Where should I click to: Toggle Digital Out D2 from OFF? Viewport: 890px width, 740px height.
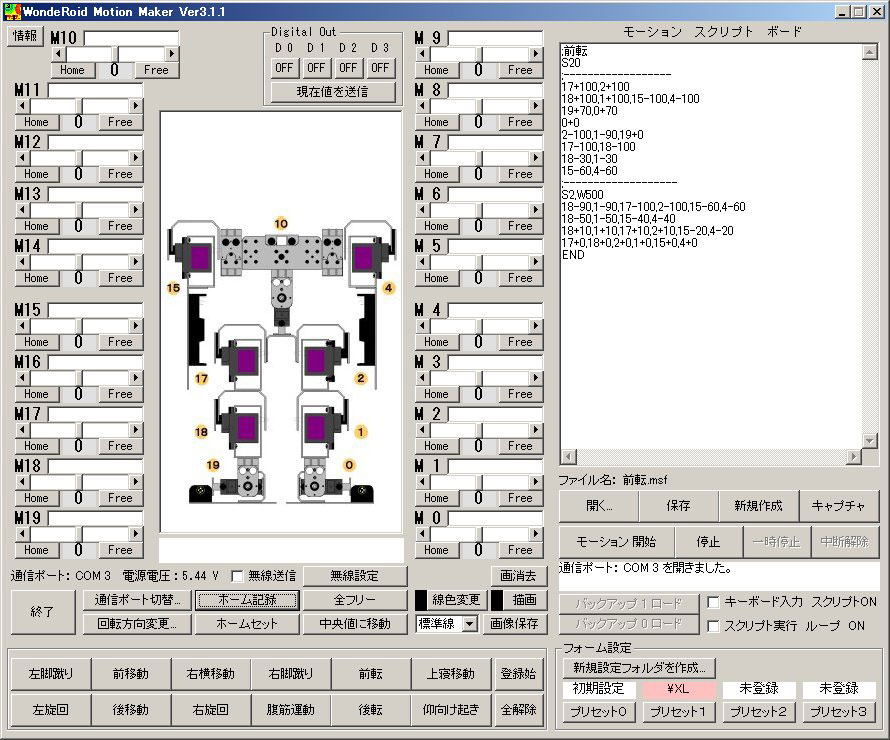click(348, 68)
